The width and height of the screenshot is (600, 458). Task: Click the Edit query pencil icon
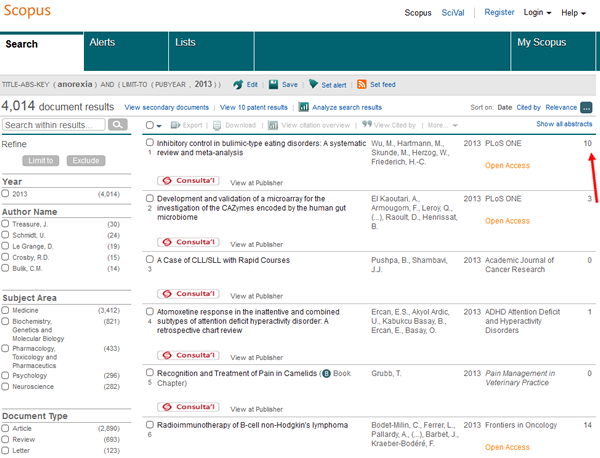click(x=238, y=86)
